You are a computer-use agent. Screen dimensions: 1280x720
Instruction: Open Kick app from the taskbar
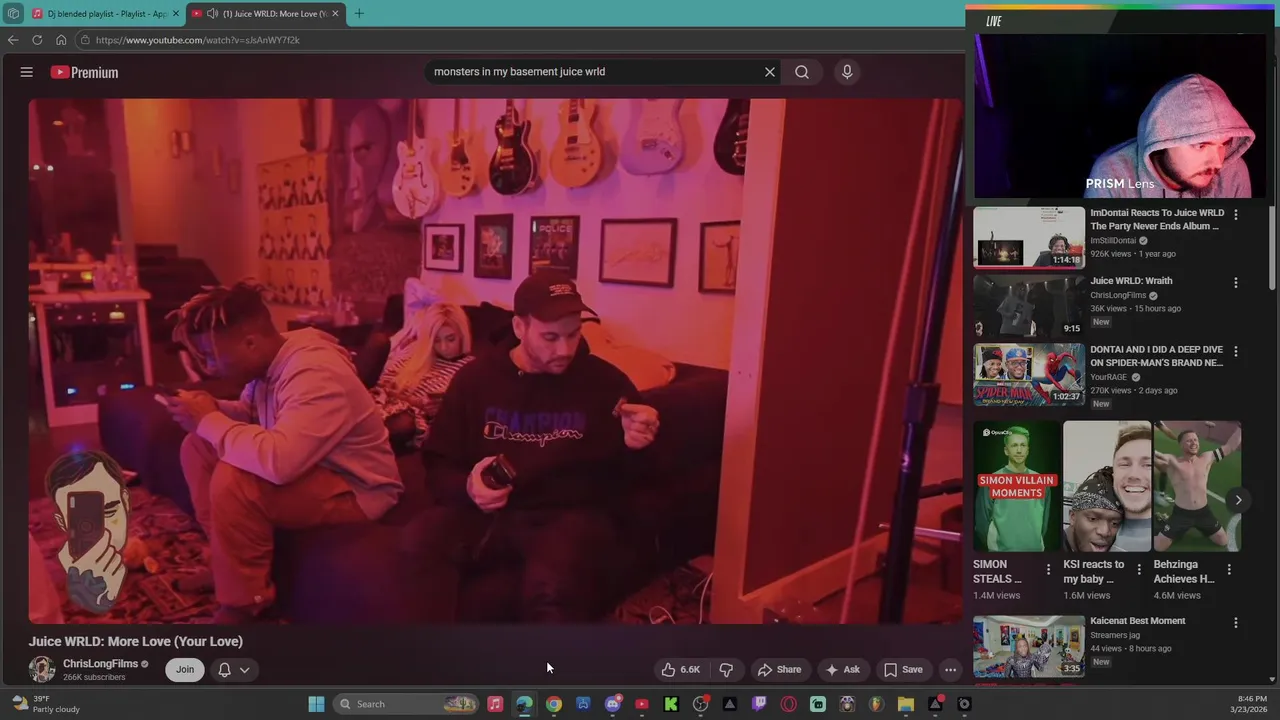(x=671, y=704)
